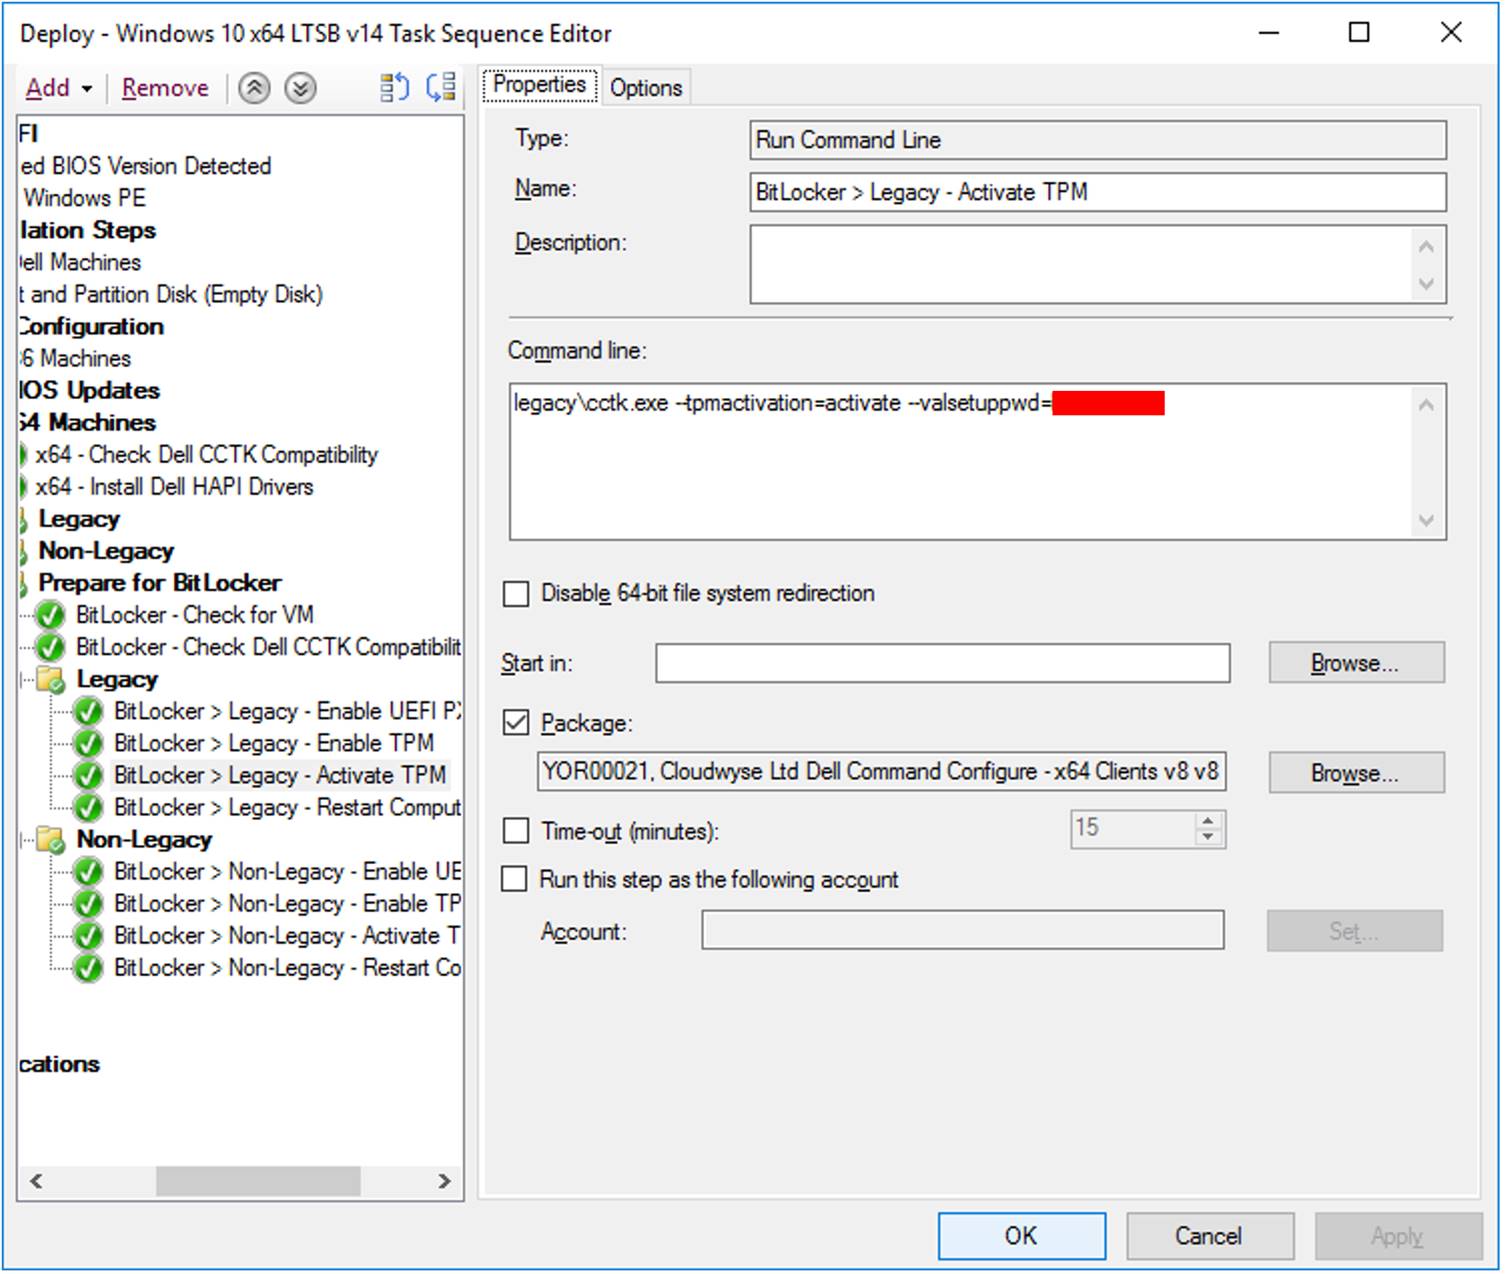
Task: Click status icon of Legacy - Activate TPM step
Action: click(88, 776)
